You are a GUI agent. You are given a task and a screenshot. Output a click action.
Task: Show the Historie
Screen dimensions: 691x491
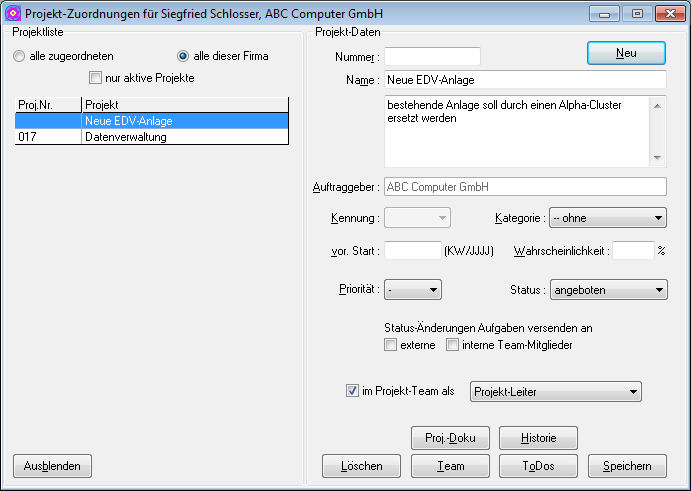(538, 438)
